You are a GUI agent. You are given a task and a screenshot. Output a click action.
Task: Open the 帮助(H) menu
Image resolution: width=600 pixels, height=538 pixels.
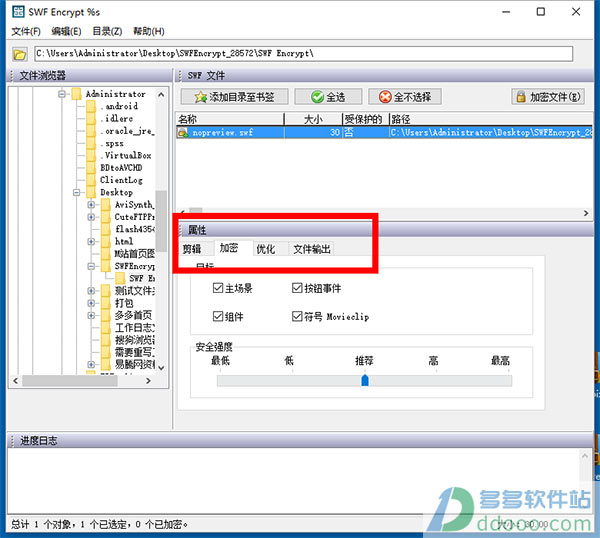(x=148, y=31)
